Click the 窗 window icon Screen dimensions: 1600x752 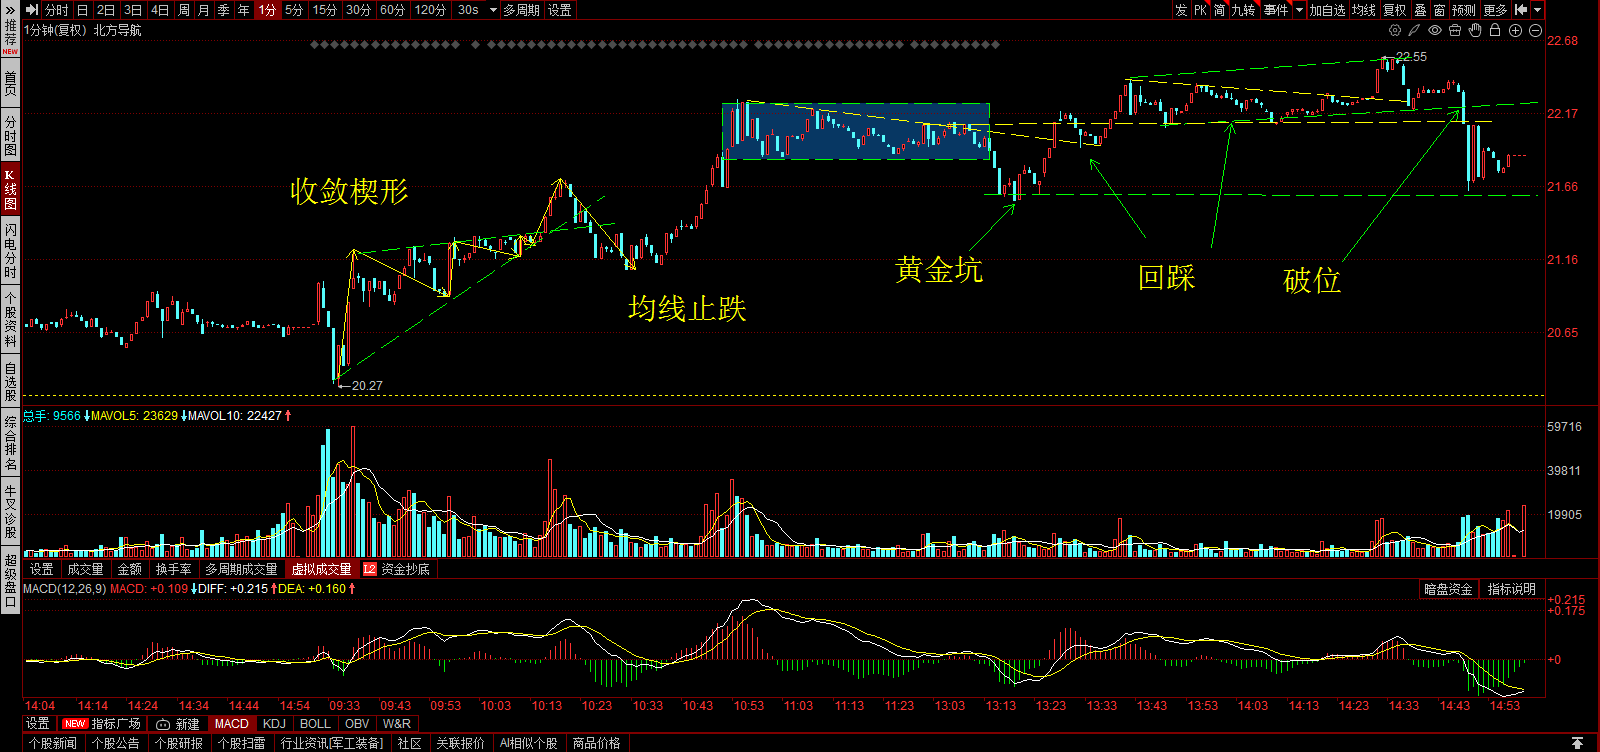pos(1439,10)
